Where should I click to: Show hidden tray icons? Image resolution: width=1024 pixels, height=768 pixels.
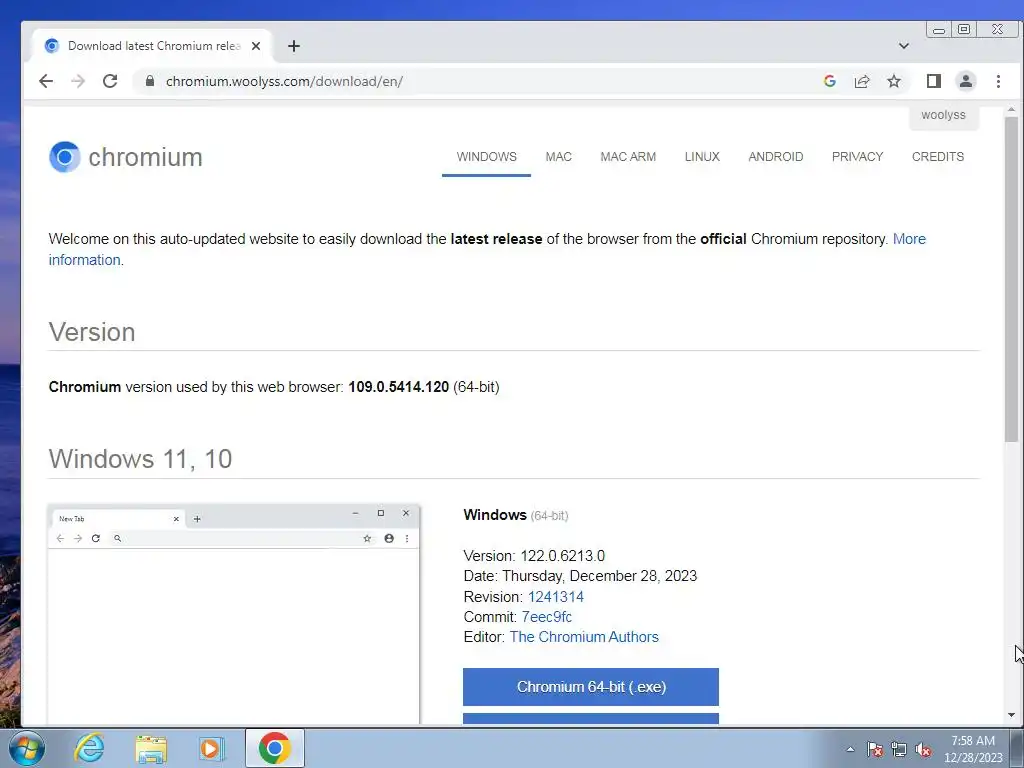850,749
